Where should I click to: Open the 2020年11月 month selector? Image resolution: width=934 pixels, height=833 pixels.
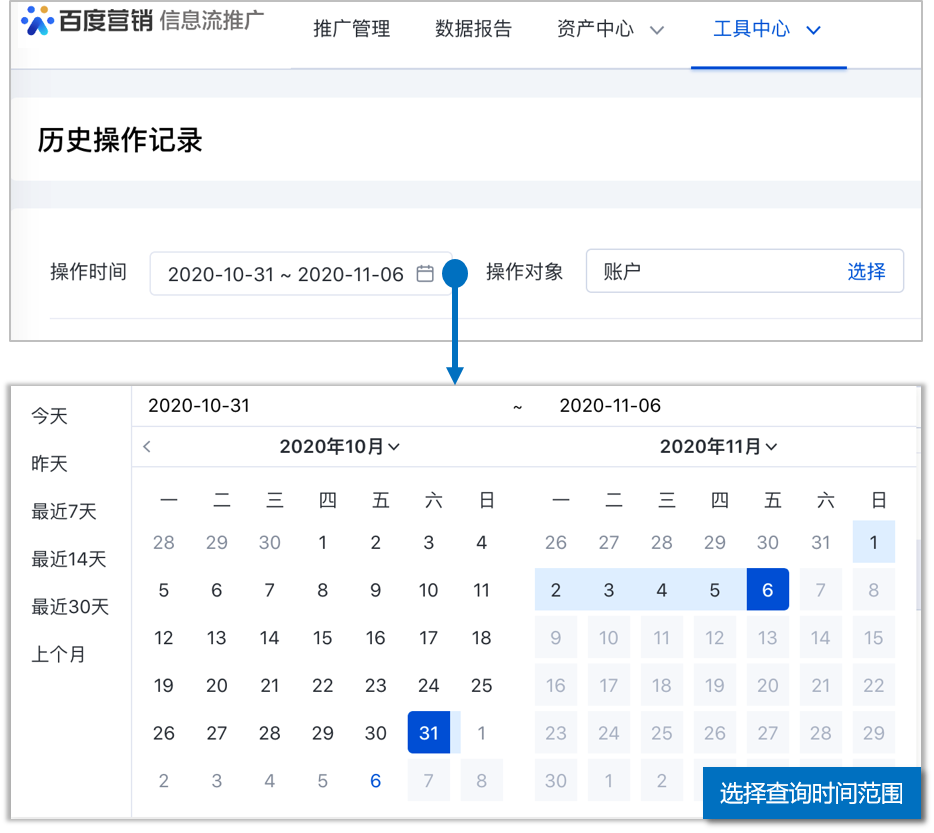point(718,447)
